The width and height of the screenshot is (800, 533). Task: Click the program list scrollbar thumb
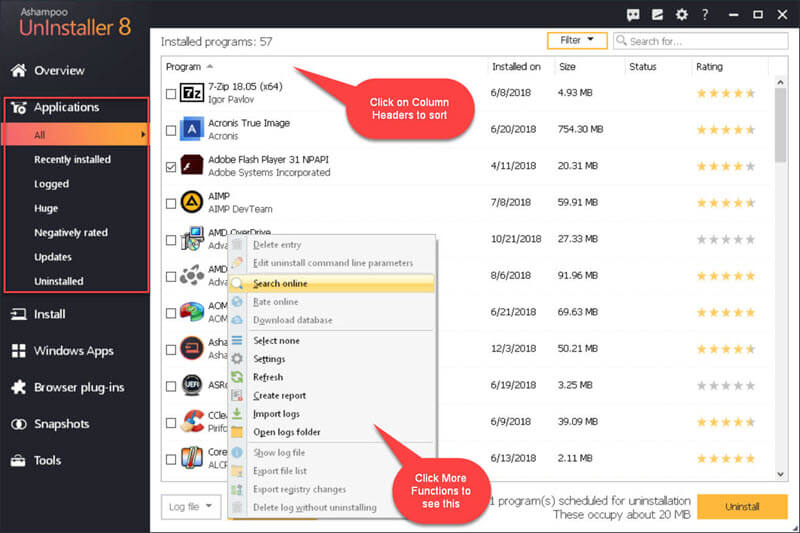click(780, 125)
